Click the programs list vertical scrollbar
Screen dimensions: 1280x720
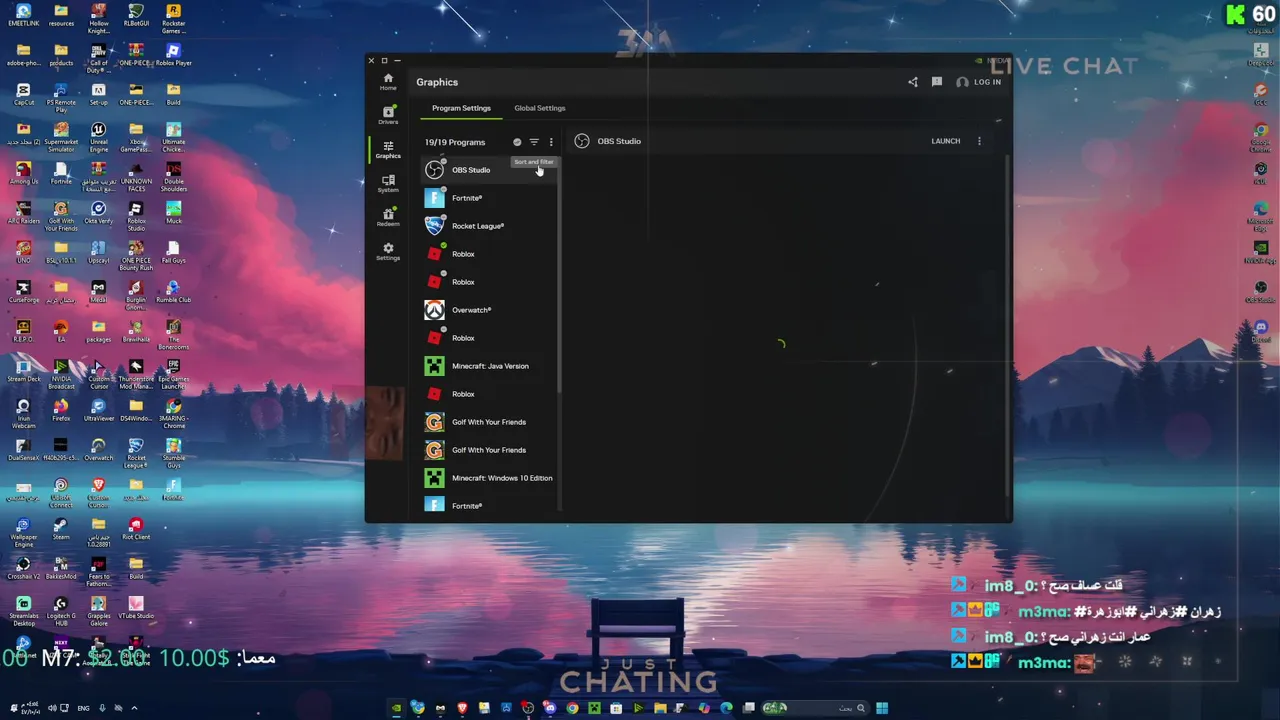559,275
